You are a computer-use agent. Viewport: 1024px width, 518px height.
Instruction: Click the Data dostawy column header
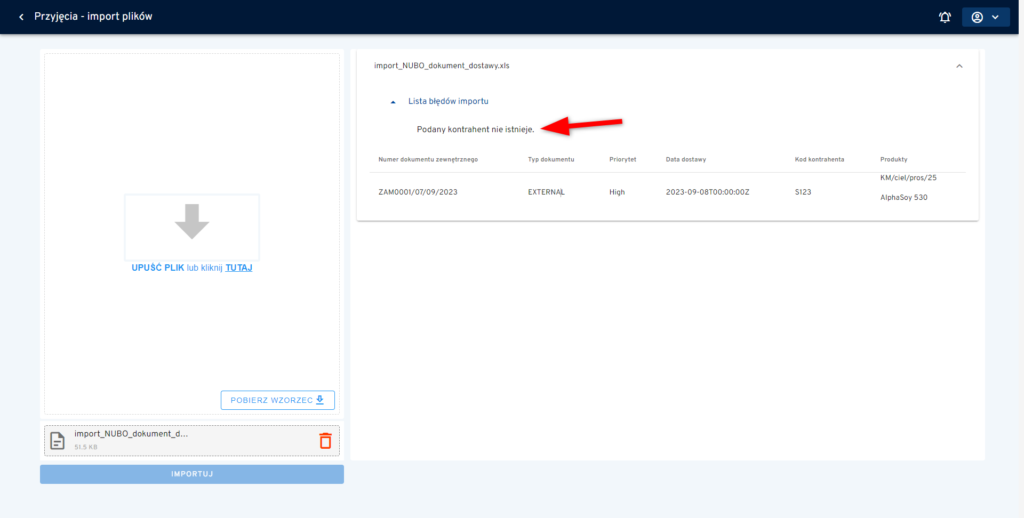pos(687,160)
